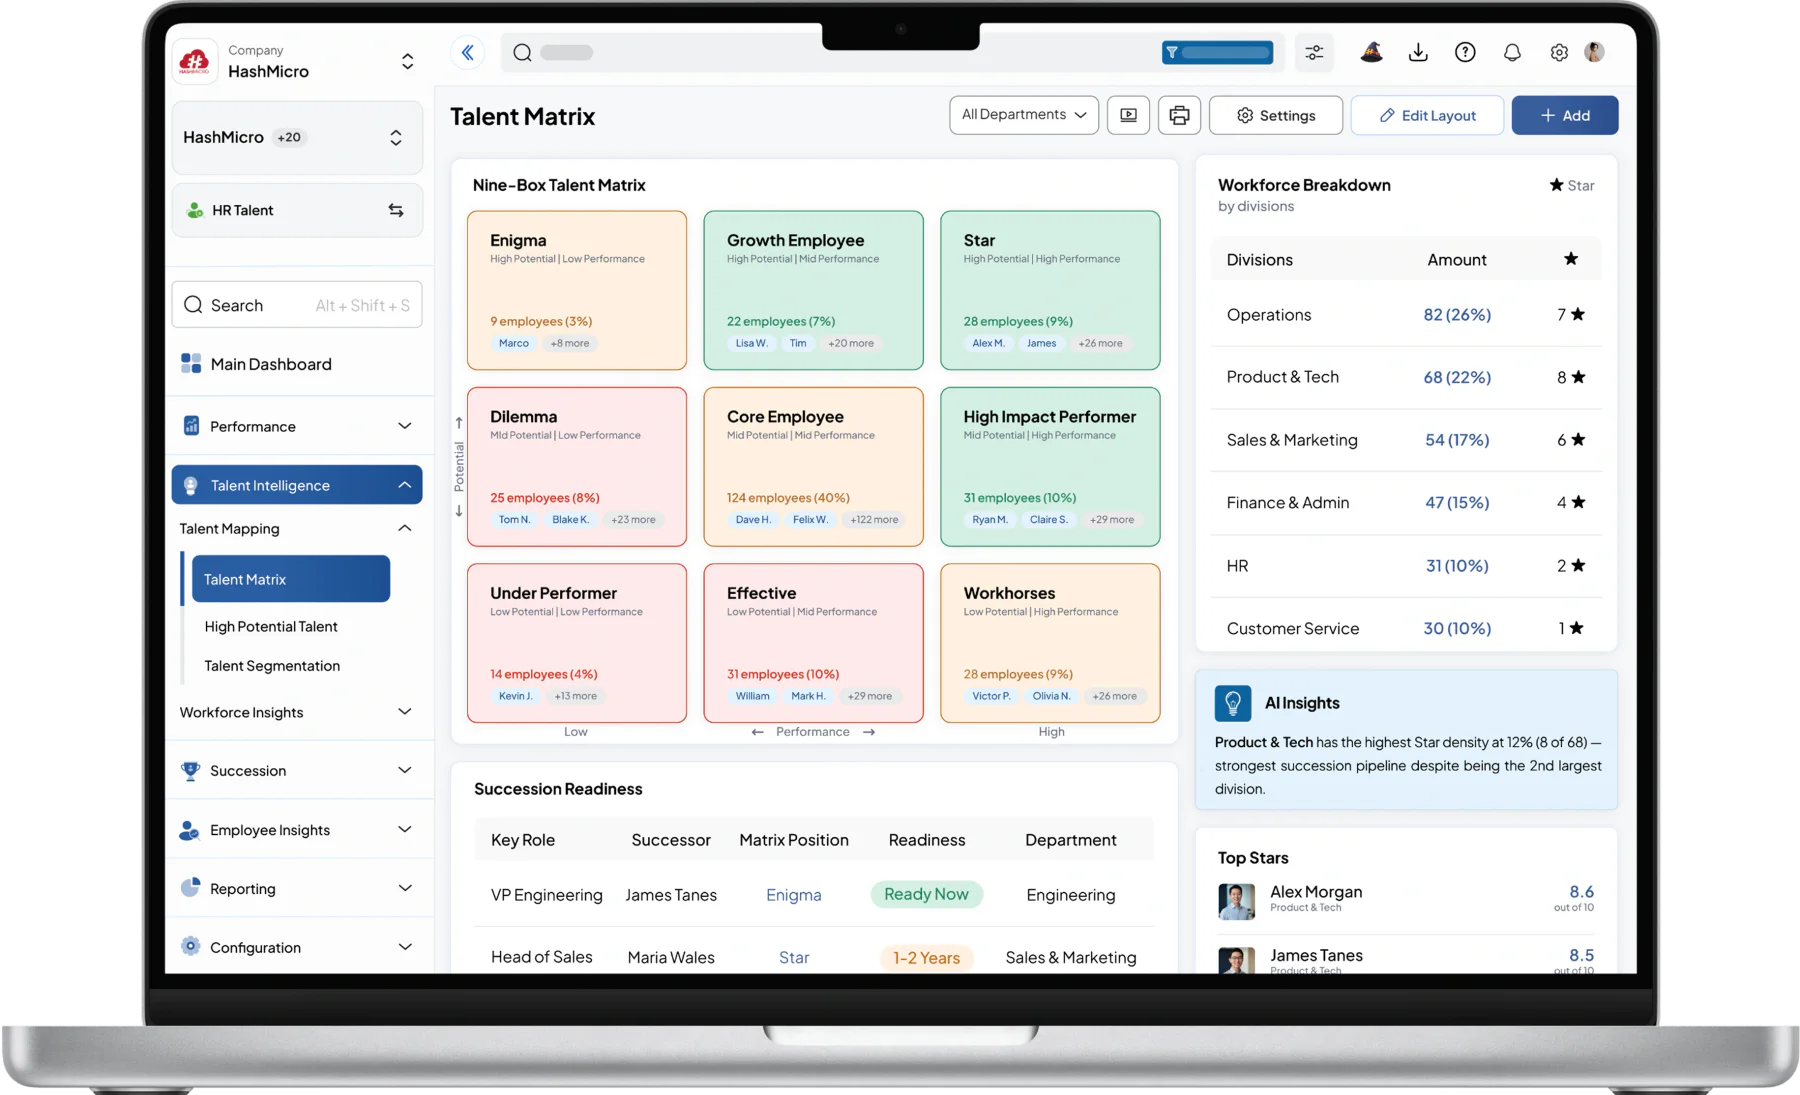Open notifications bell icon
Image resolution: width=1800 pixels, height=1095 pixels.
pos(1512,52)
